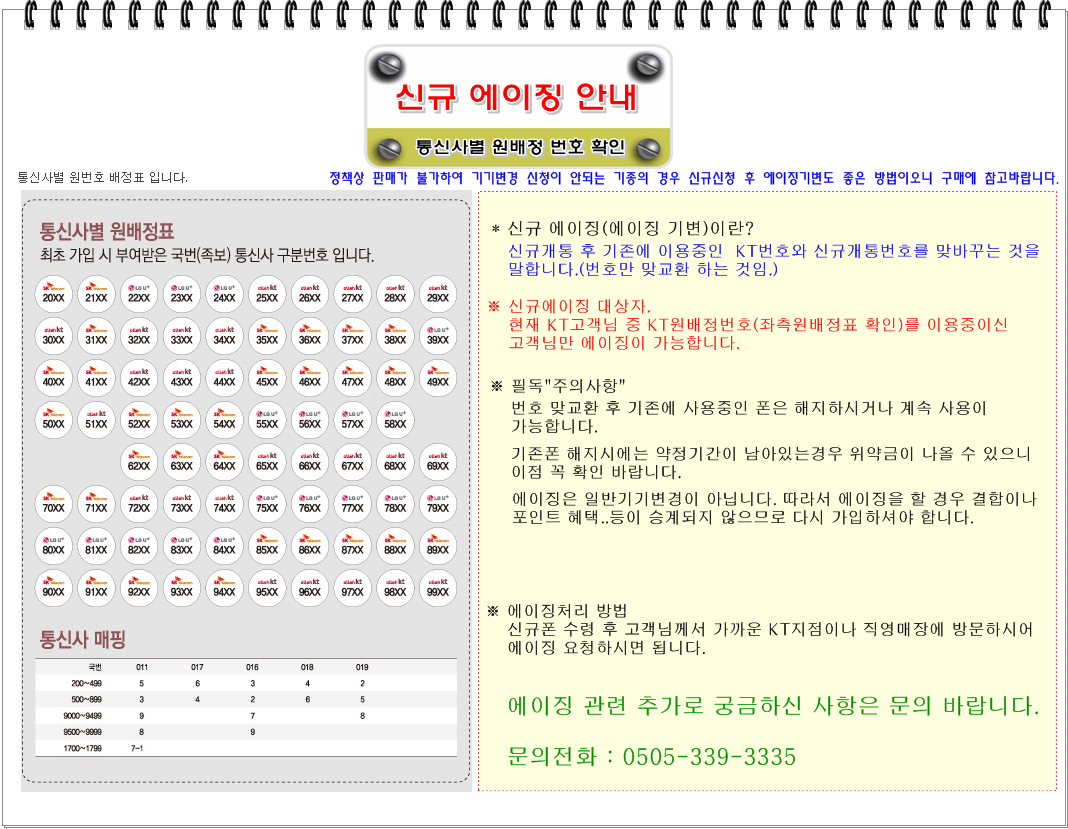Click the olleh kt 51XX badge

coord(96,418)
